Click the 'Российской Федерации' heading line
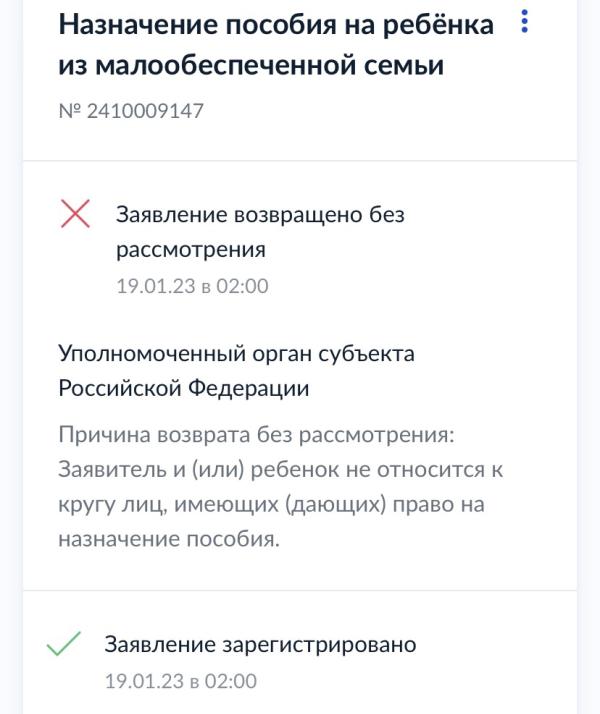Screen dimensions: 600x714 (184, 388)
